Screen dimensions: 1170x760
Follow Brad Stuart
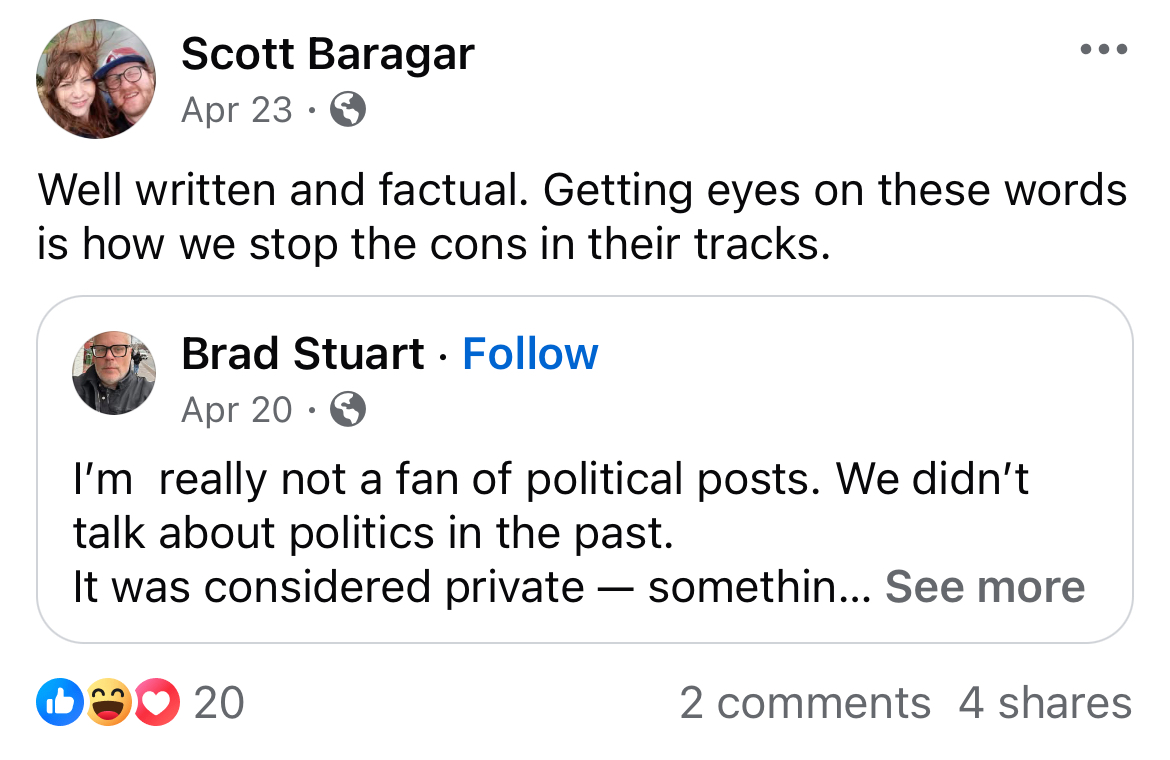click(x=530, y=354)
